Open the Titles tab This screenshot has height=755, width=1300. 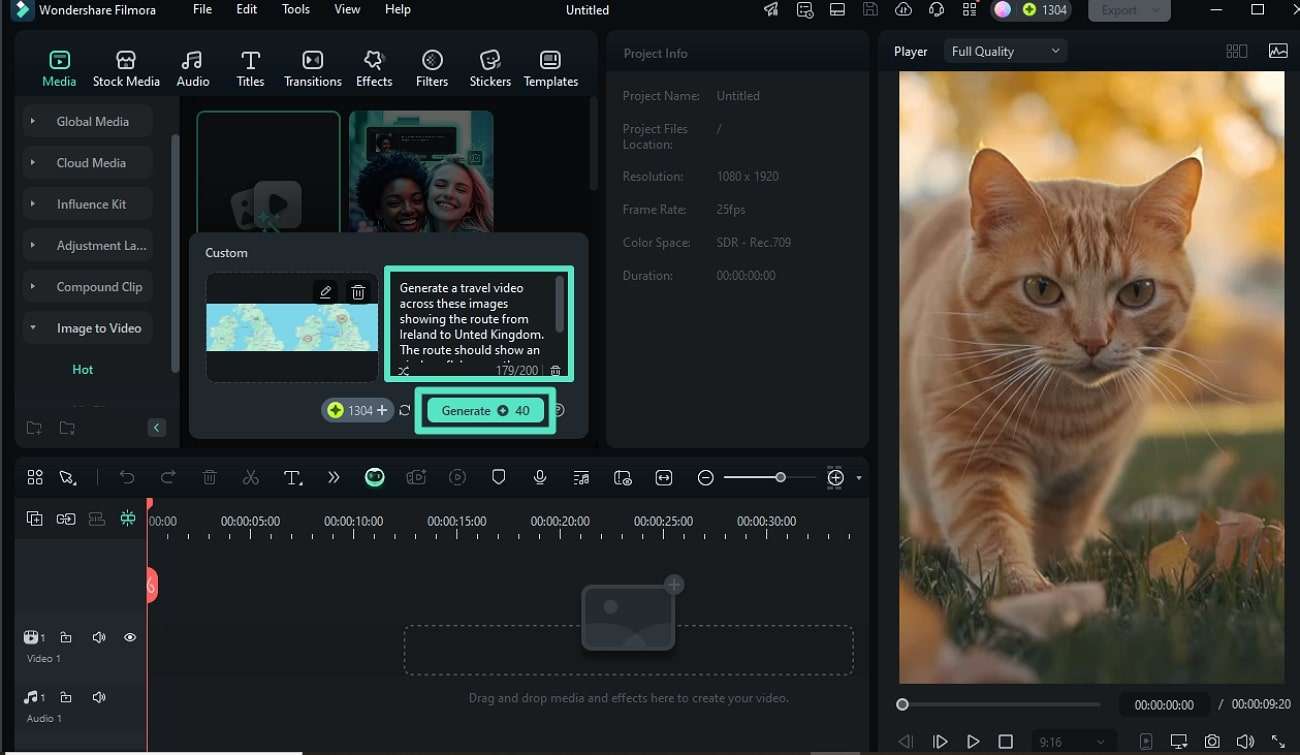pos(250,68)
